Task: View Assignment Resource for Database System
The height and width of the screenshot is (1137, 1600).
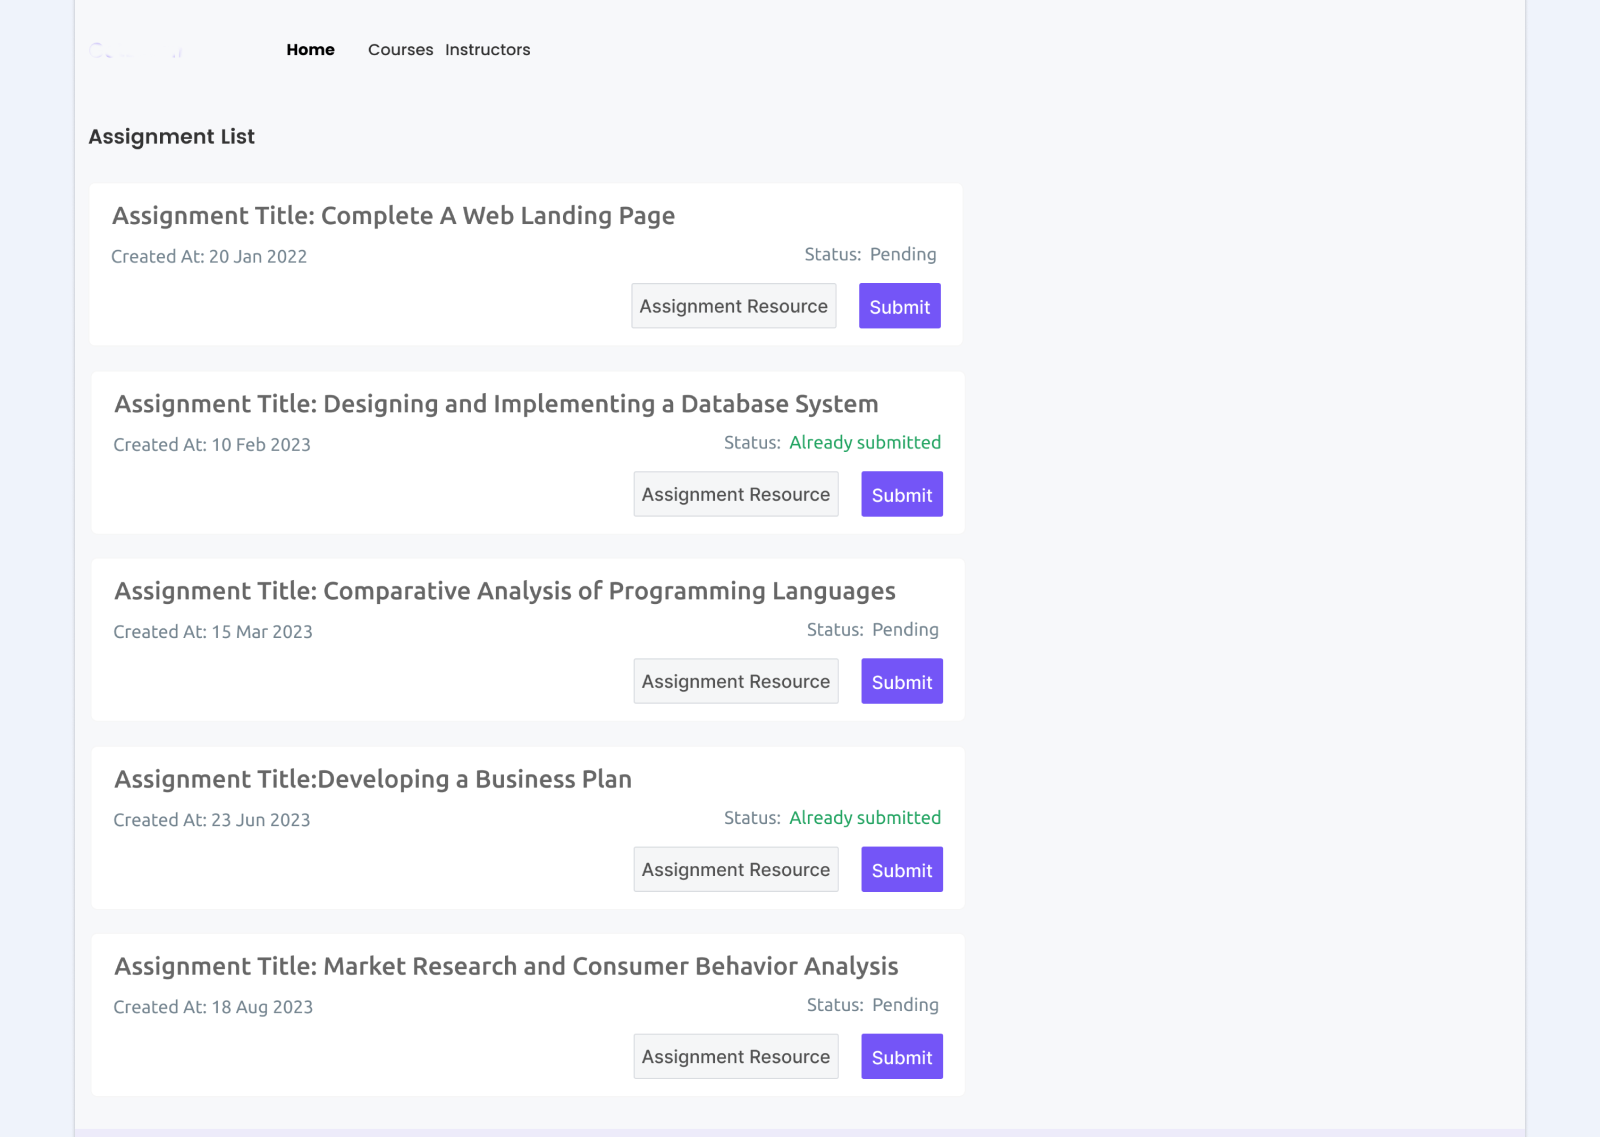Action: [736, 494]
